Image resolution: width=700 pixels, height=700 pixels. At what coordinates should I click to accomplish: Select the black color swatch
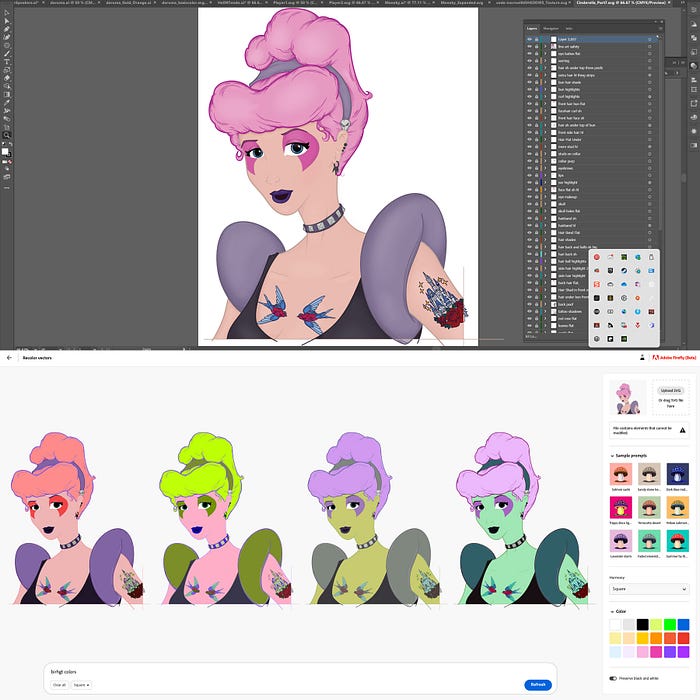point(642,624)
